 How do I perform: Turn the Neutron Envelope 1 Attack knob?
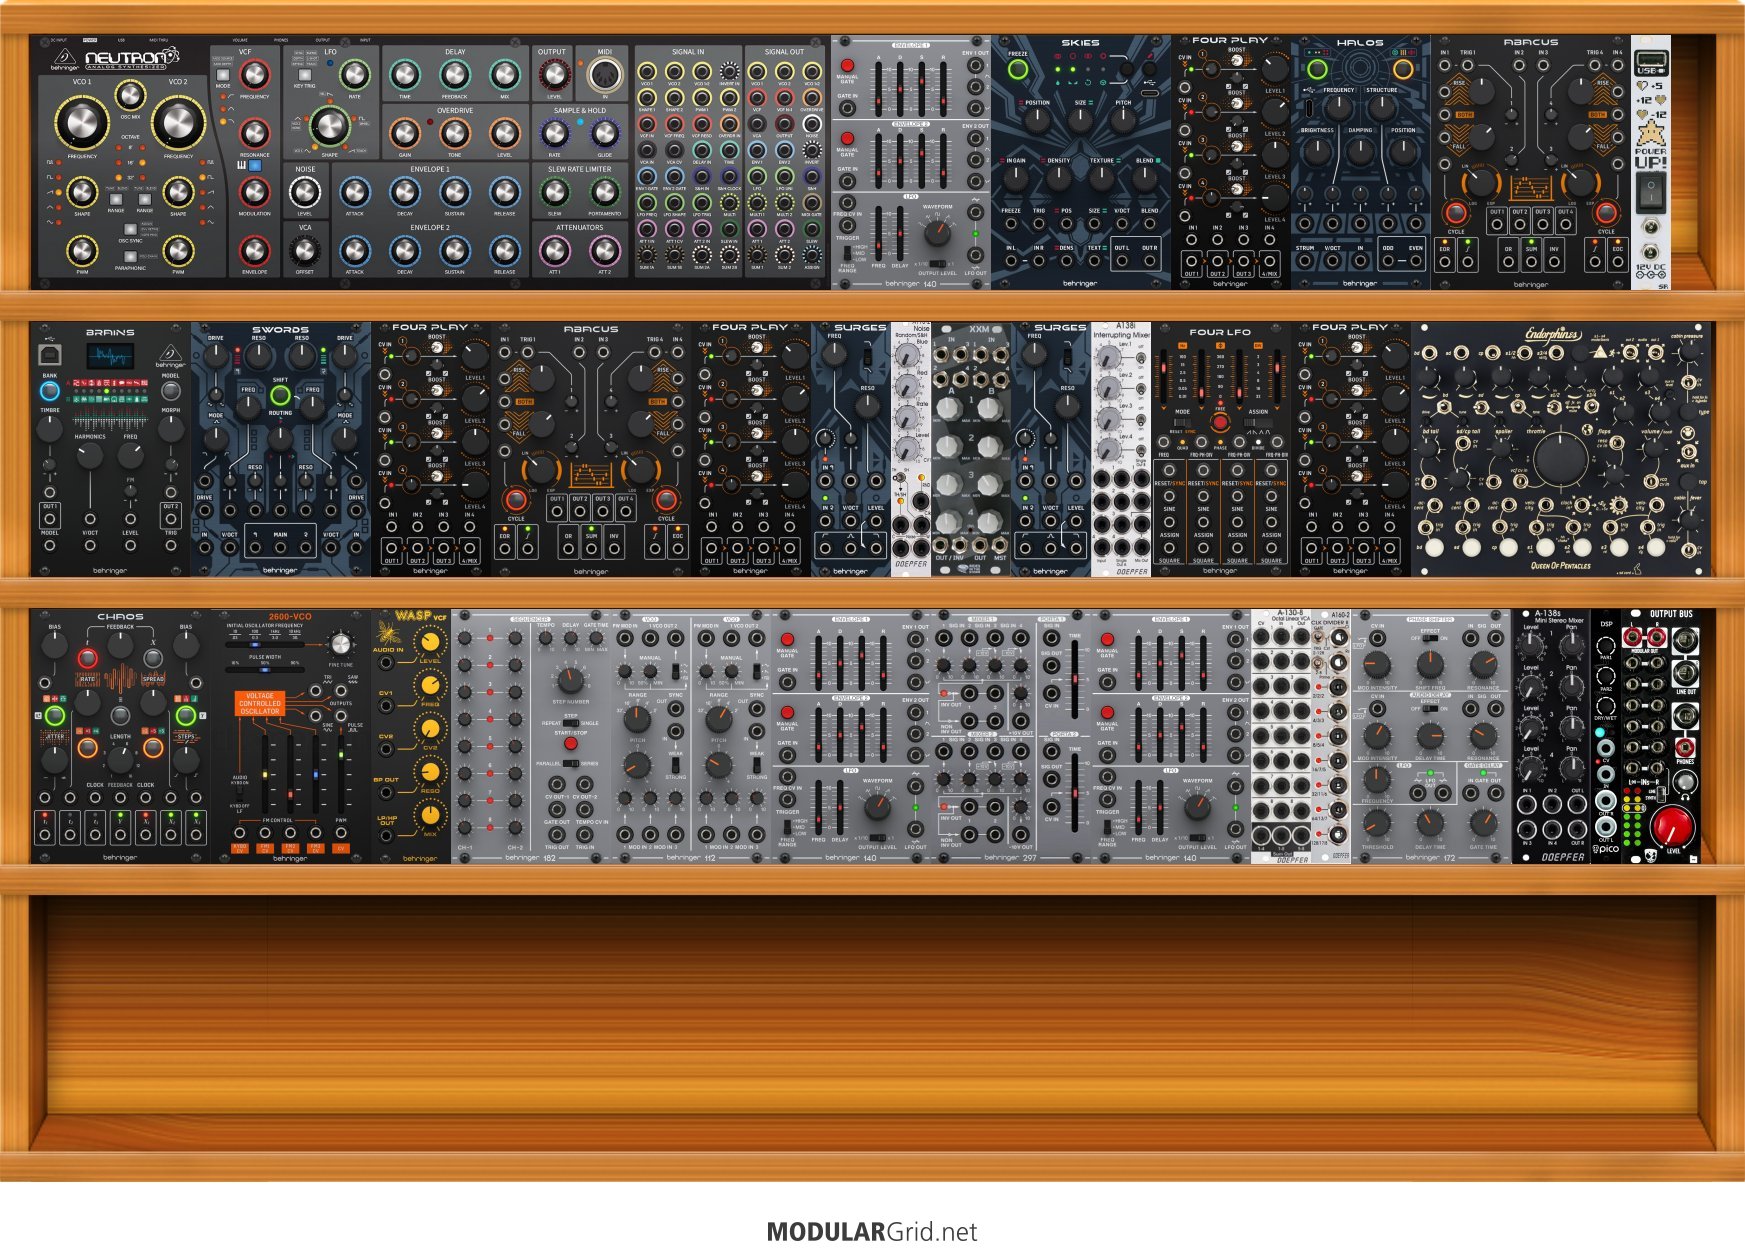pos(354,191)
